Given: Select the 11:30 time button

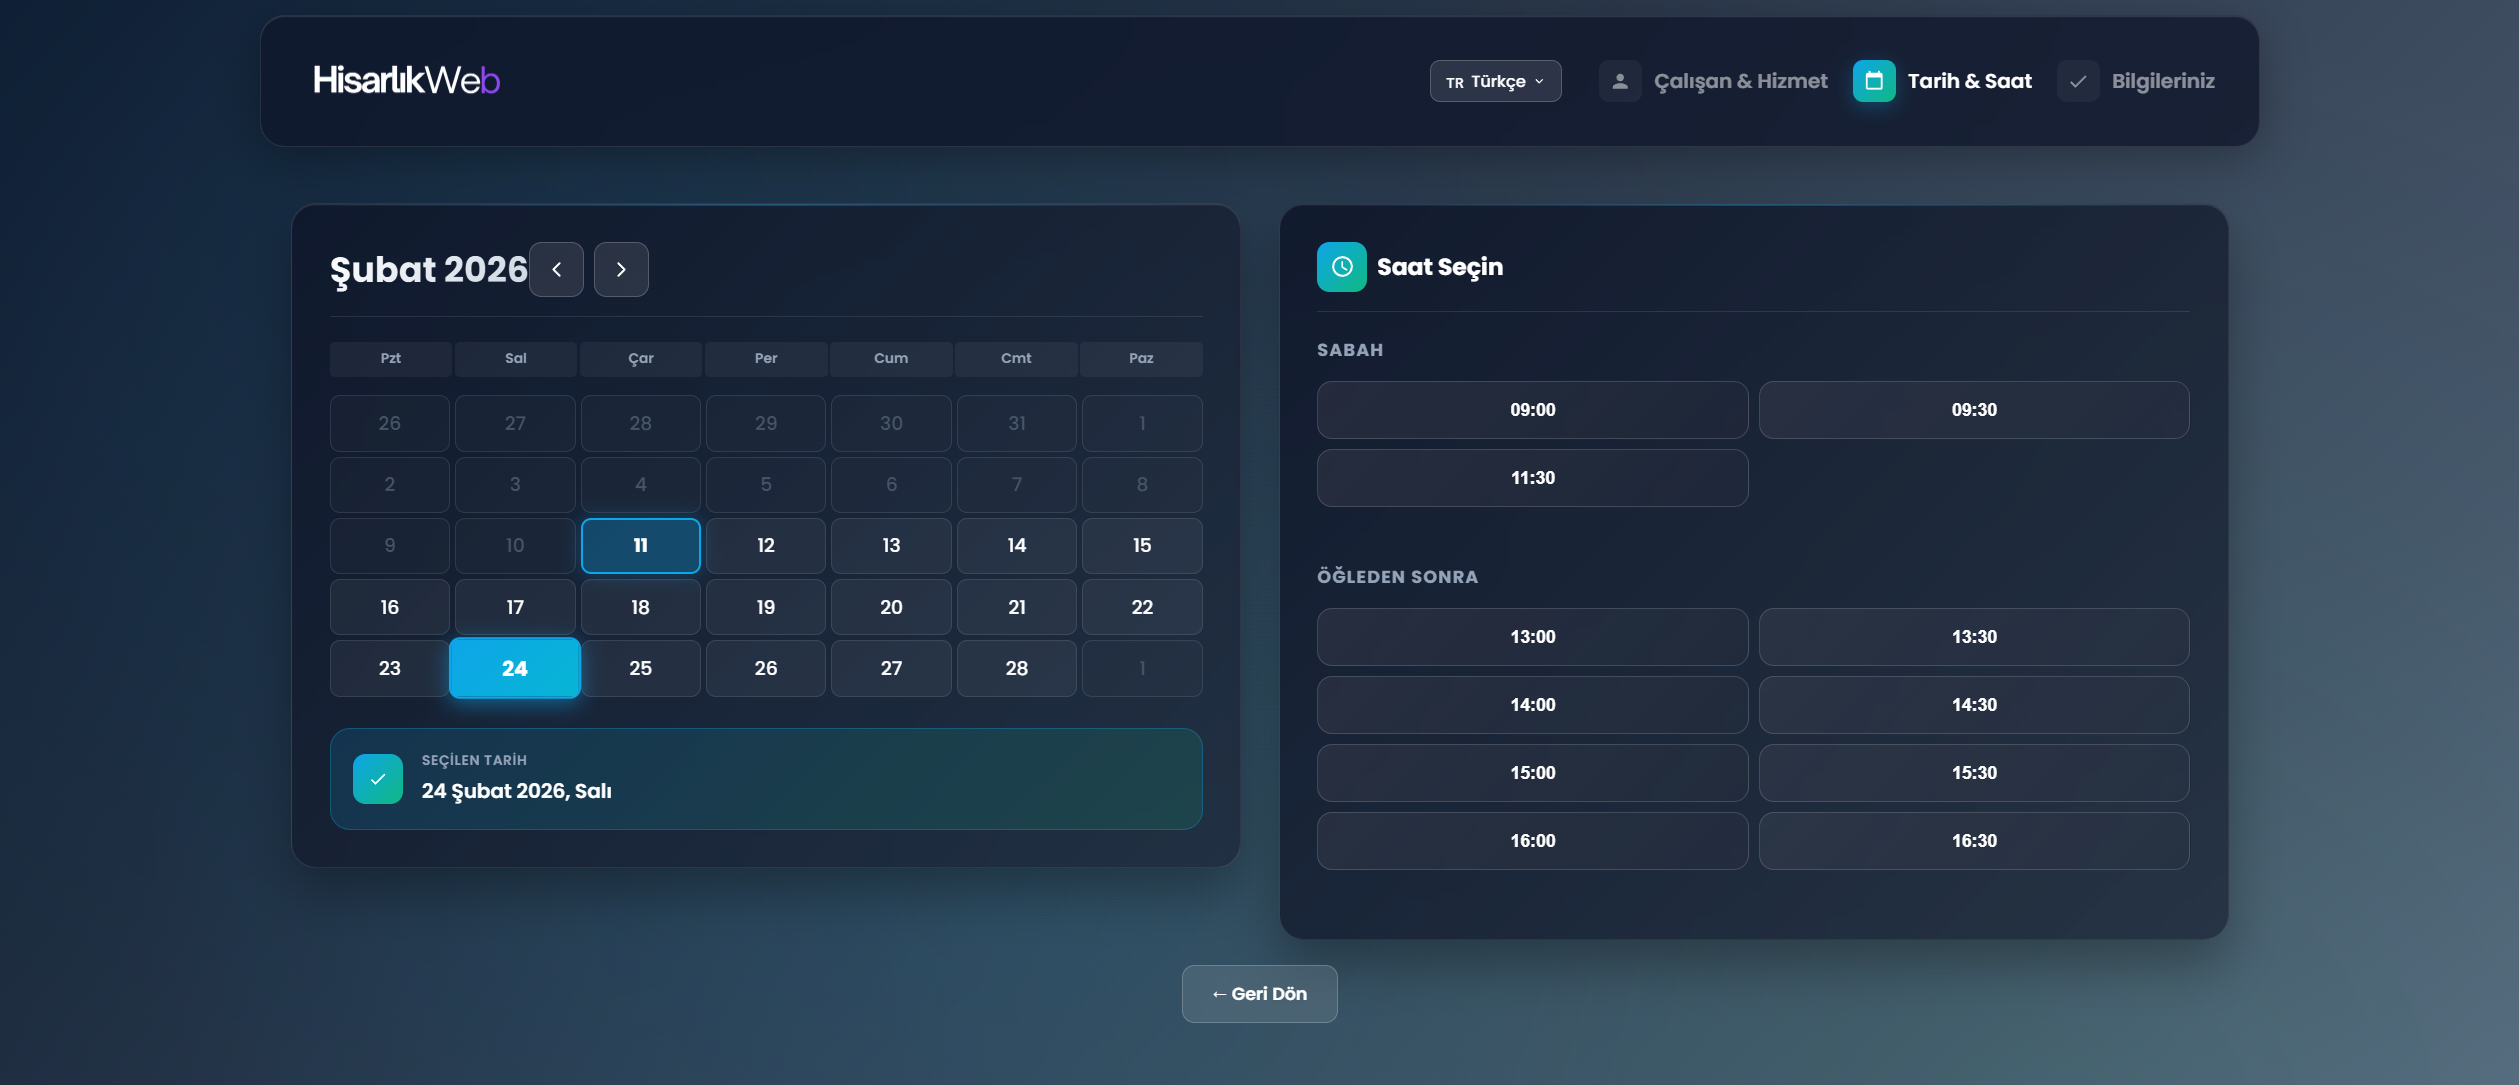Looking at the screenshot, I should click(1532, 478).
